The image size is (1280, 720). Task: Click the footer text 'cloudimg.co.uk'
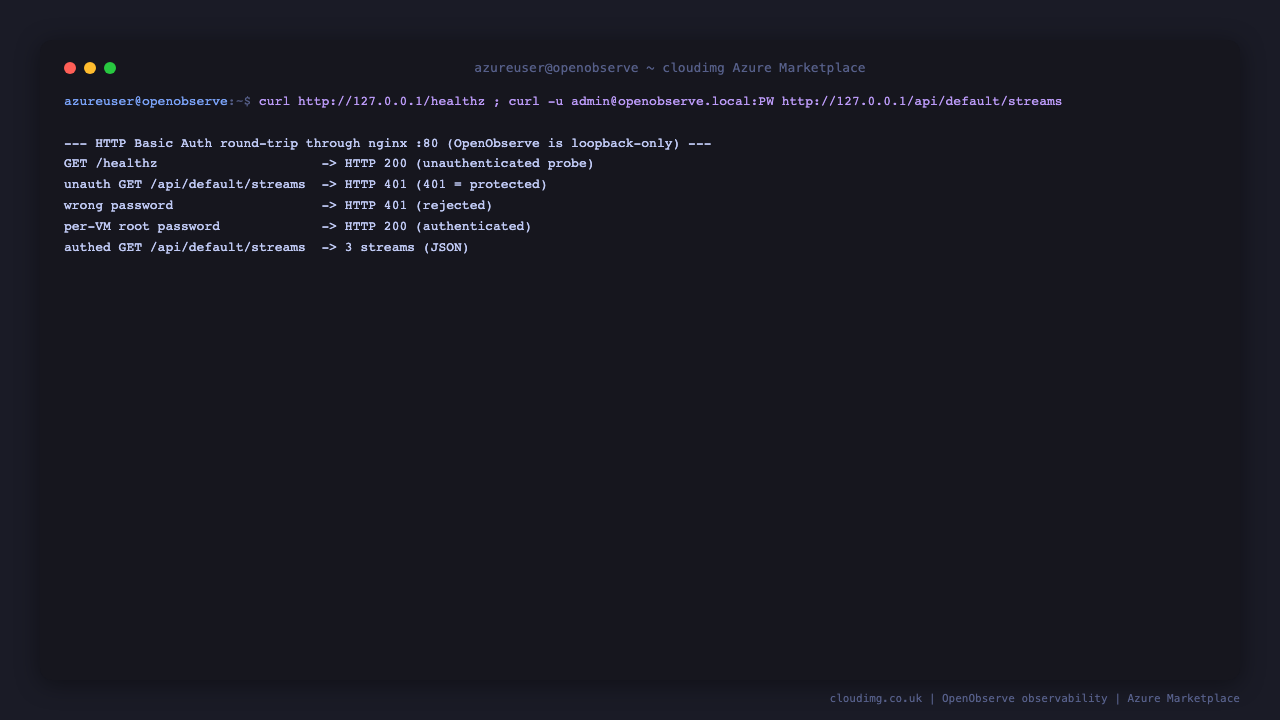pos(876,698)
